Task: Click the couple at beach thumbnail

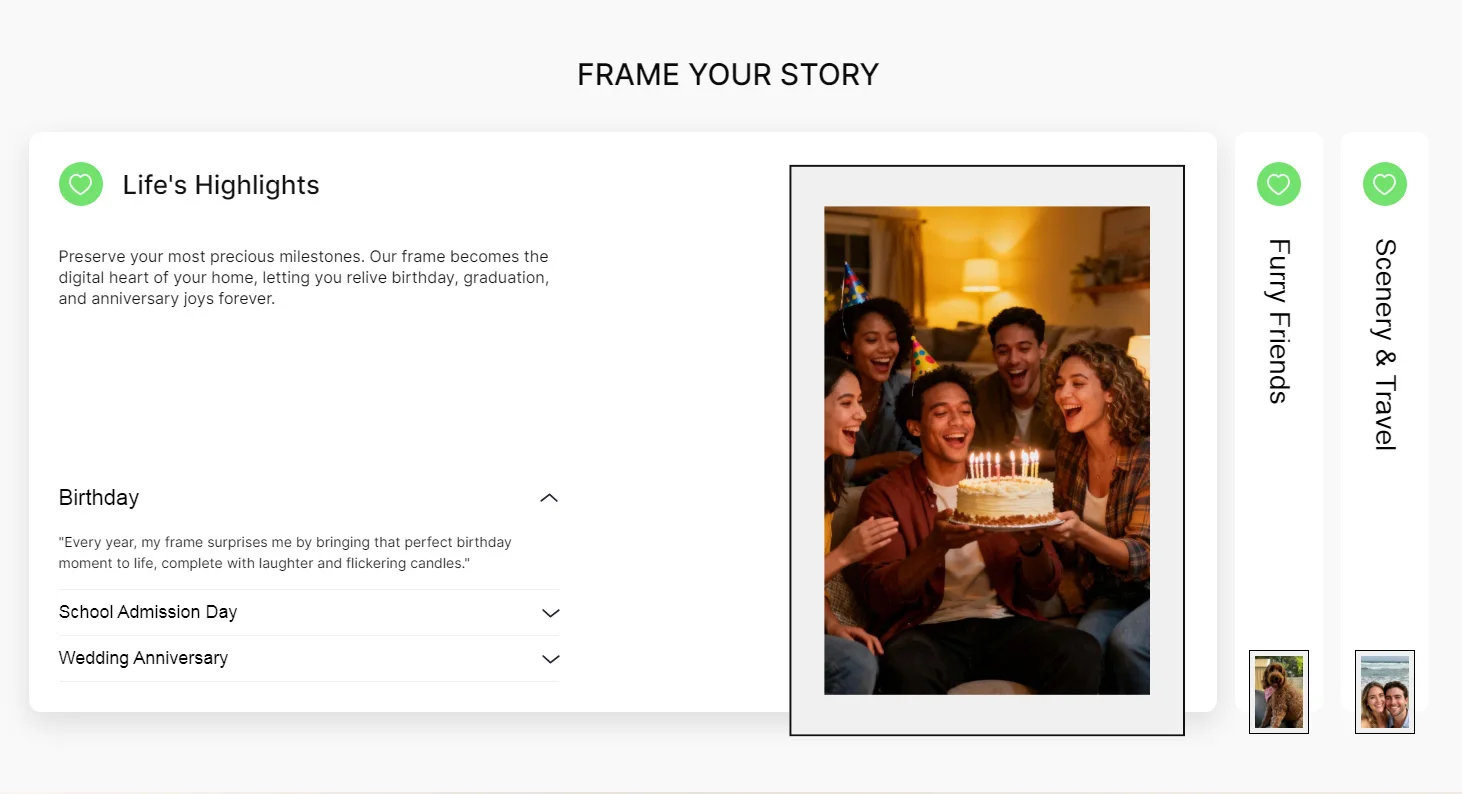Action: click(x=1385, y=692)
